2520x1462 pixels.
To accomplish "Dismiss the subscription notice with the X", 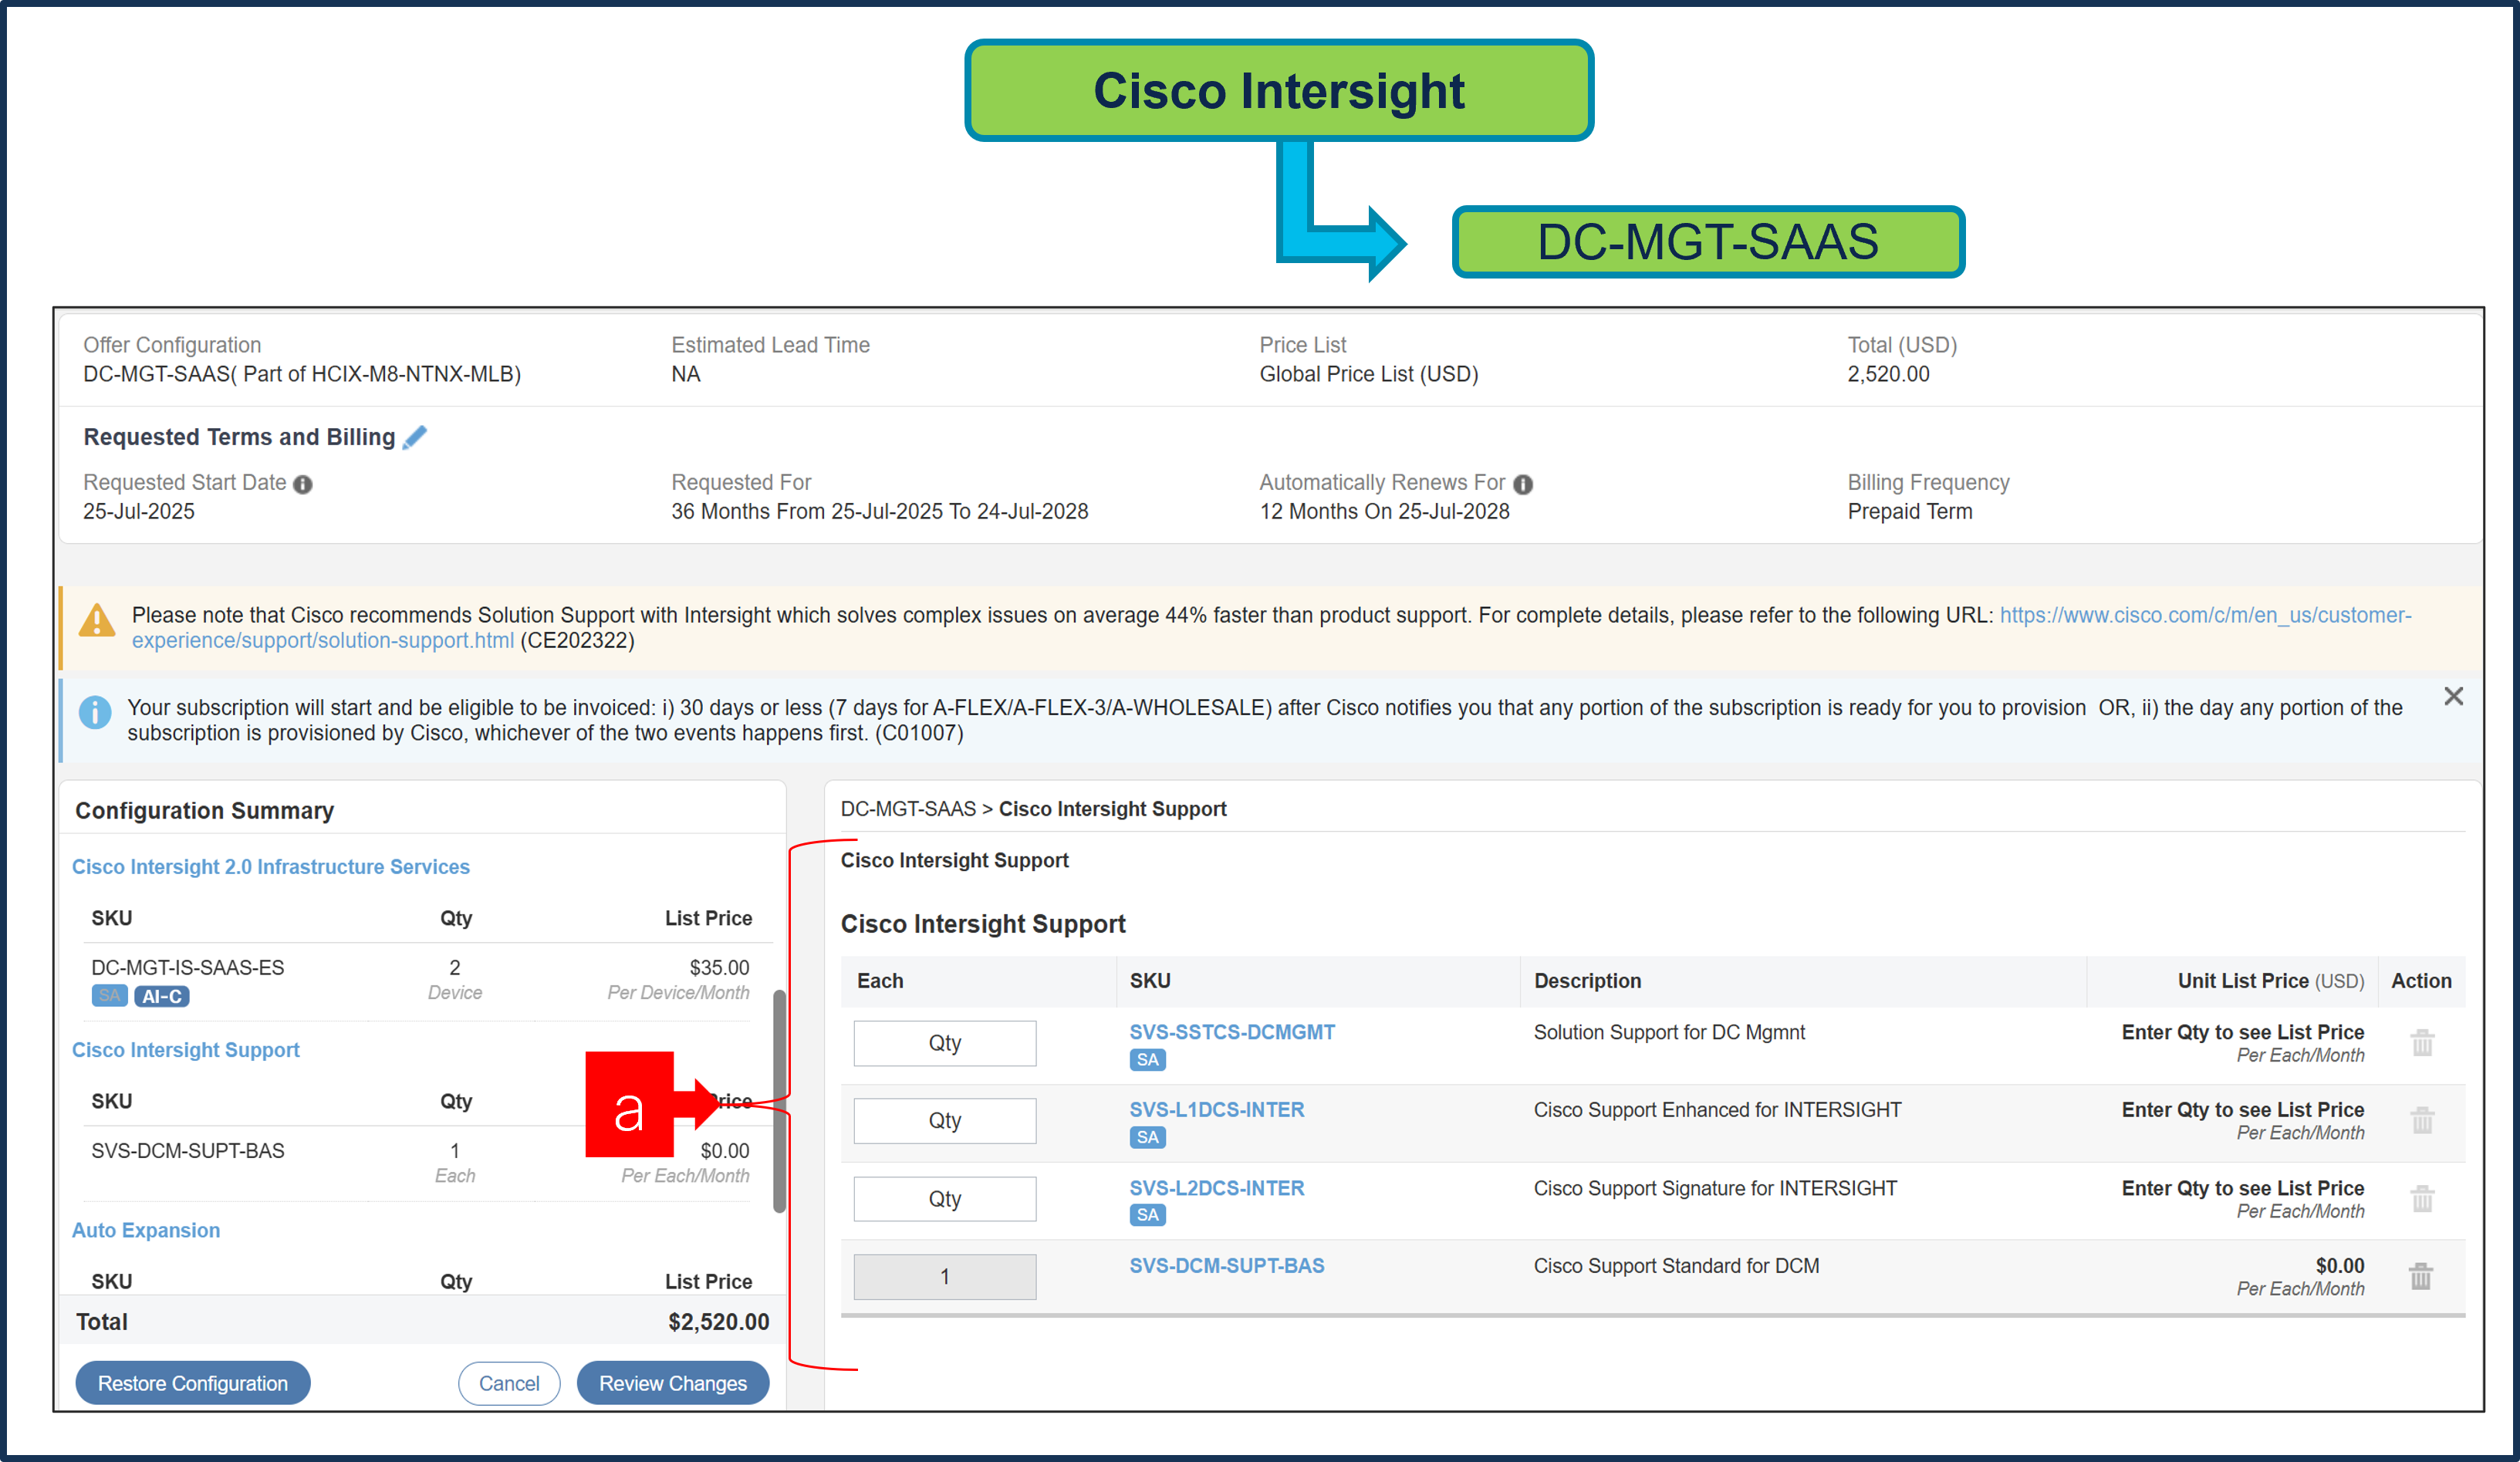I will click(2454, 696).
